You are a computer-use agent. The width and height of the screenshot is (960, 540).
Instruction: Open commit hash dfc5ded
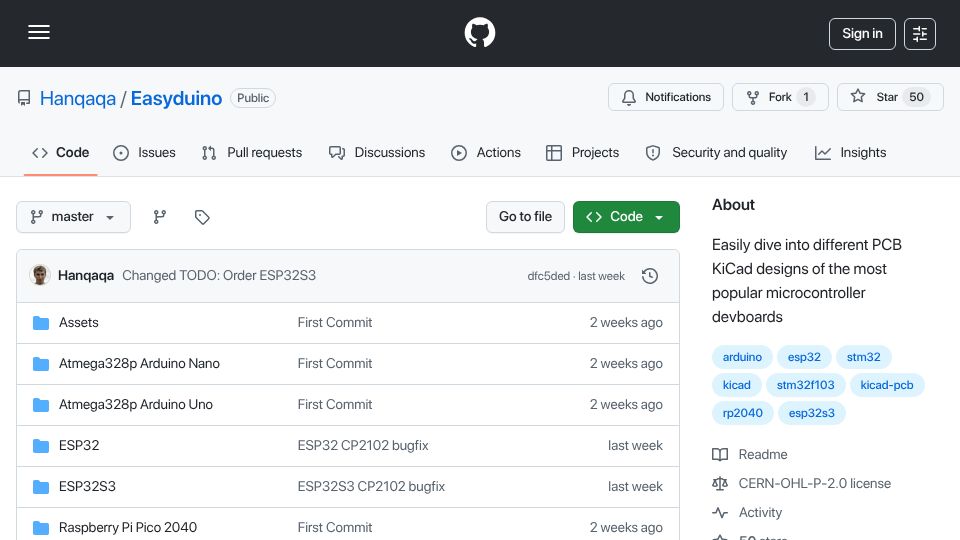coord(549,276)
